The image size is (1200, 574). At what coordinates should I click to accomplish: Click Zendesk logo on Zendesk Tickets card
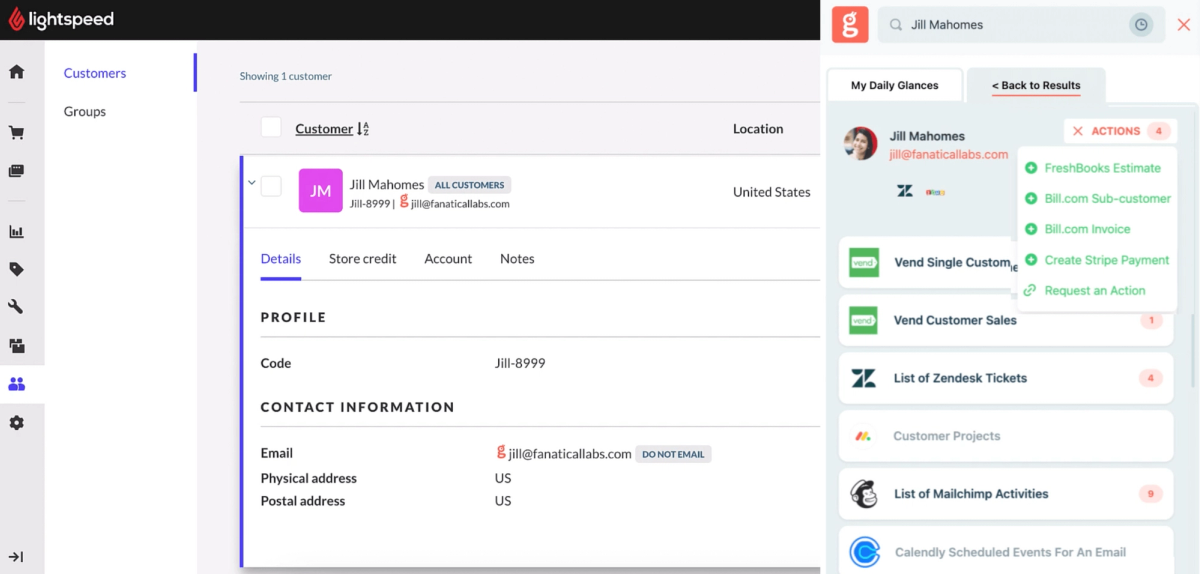pos(864,378)
